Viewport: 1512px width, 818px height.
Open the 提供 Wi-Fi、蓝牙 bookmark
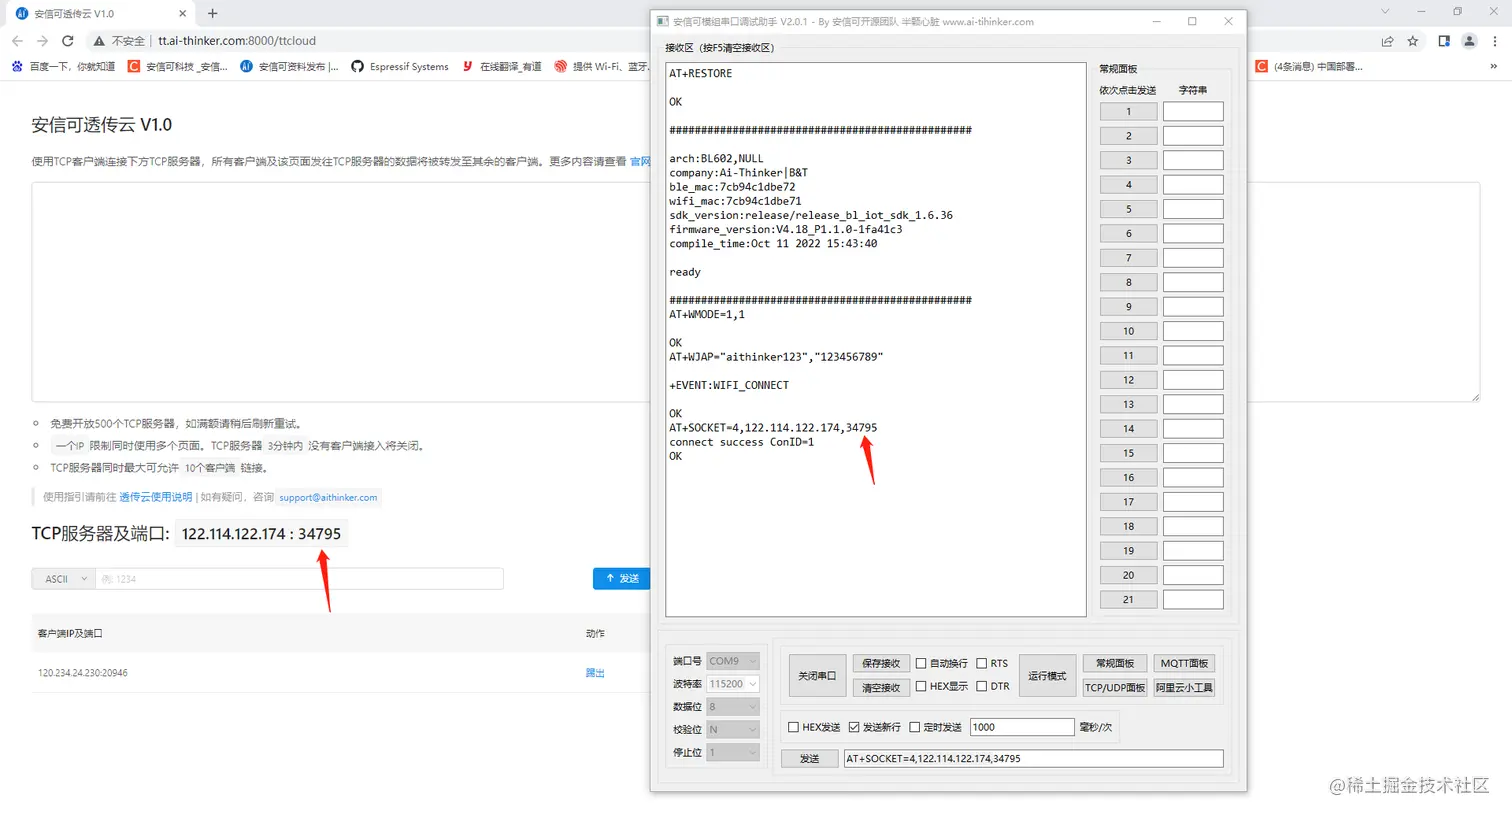click(602, 67)
